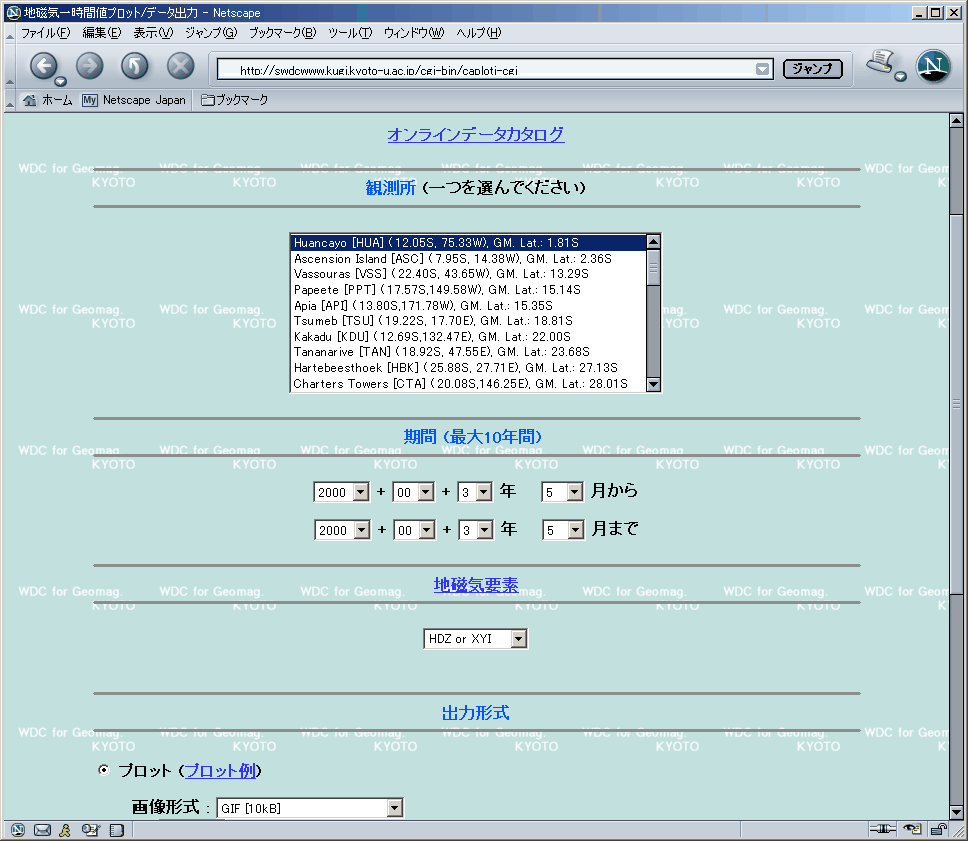
Task: Open Address Book status bar icon
Action: point(117,830)
